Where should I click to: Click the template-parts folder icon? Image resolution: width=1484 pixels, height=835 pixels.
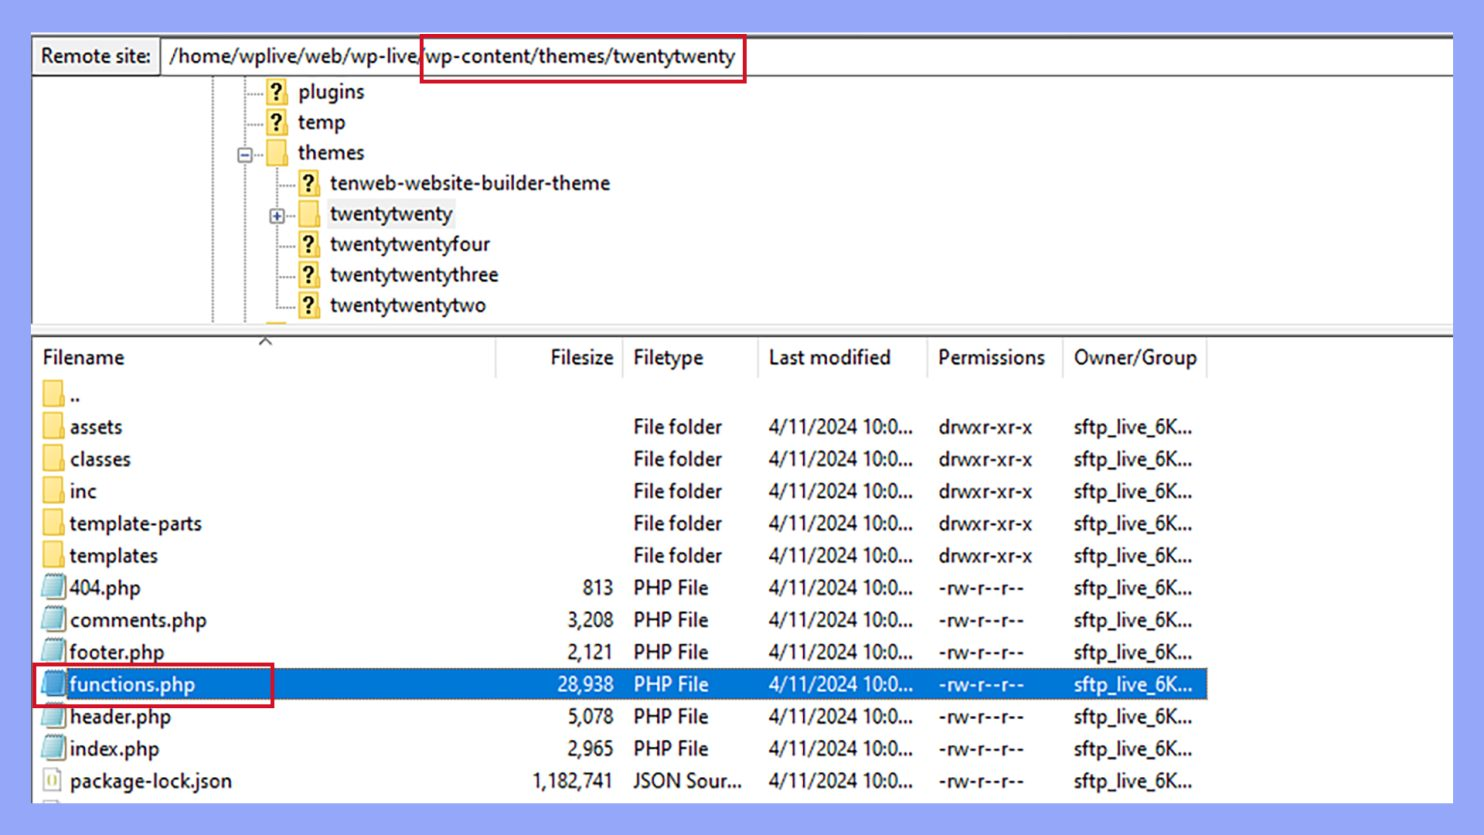coord(54,523)
